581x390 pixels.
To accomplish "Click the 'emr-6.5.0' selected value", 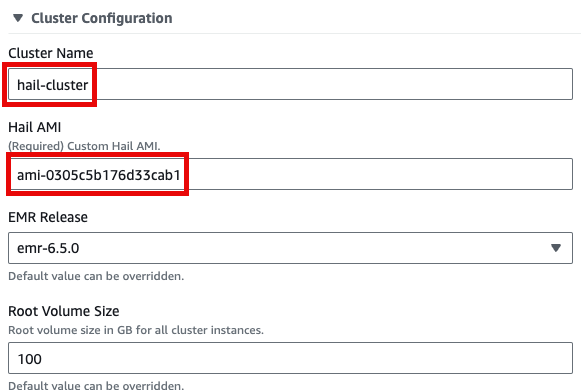I will point(48,248).
